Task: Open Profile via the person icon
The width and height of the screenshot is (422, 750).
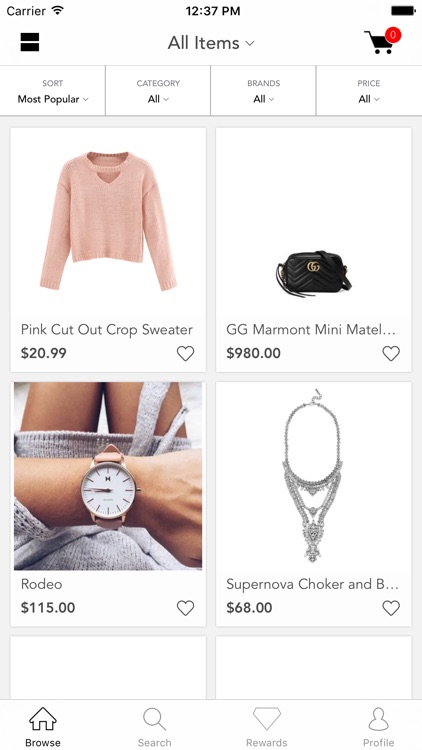Action: click(378, 719)
